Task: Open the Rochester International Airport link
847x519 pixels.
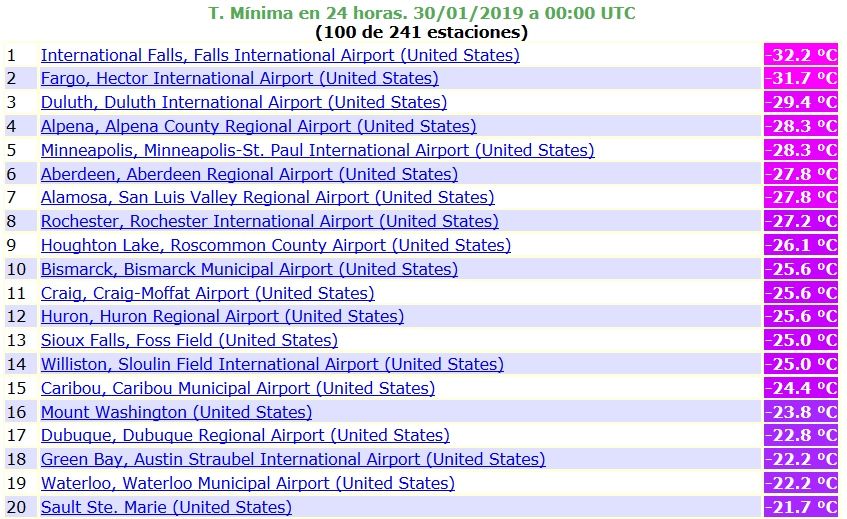Action: (270, 221)
